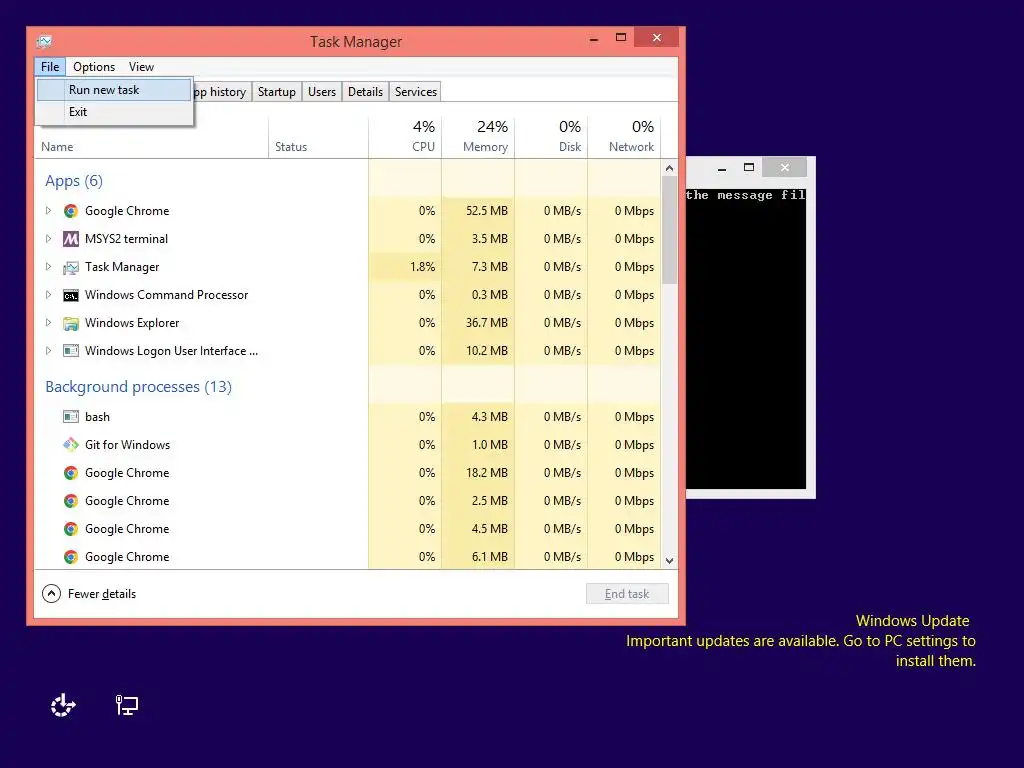Maximize the command prompt window
This screenshot has height=768, width=1024.
click(748, 168)
